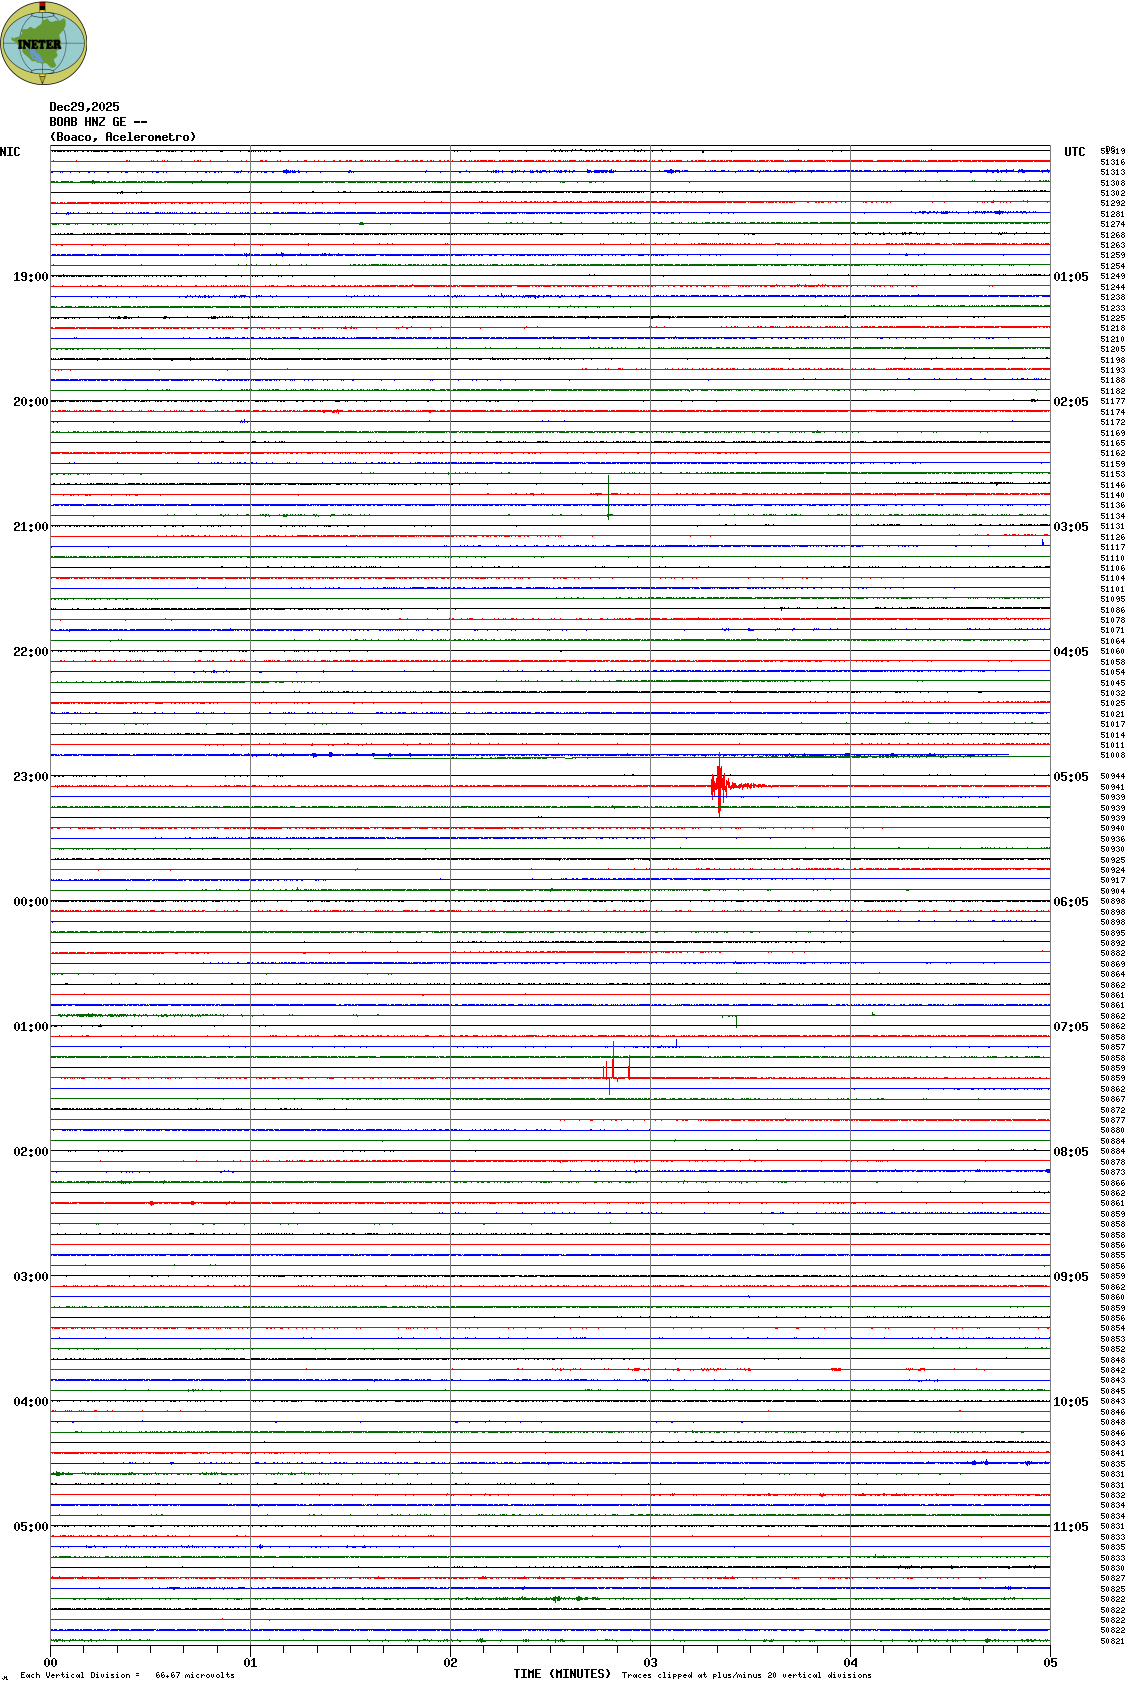
Task: Click the red earthquake waveform burst near 23:00
Action: coord(720,786)
